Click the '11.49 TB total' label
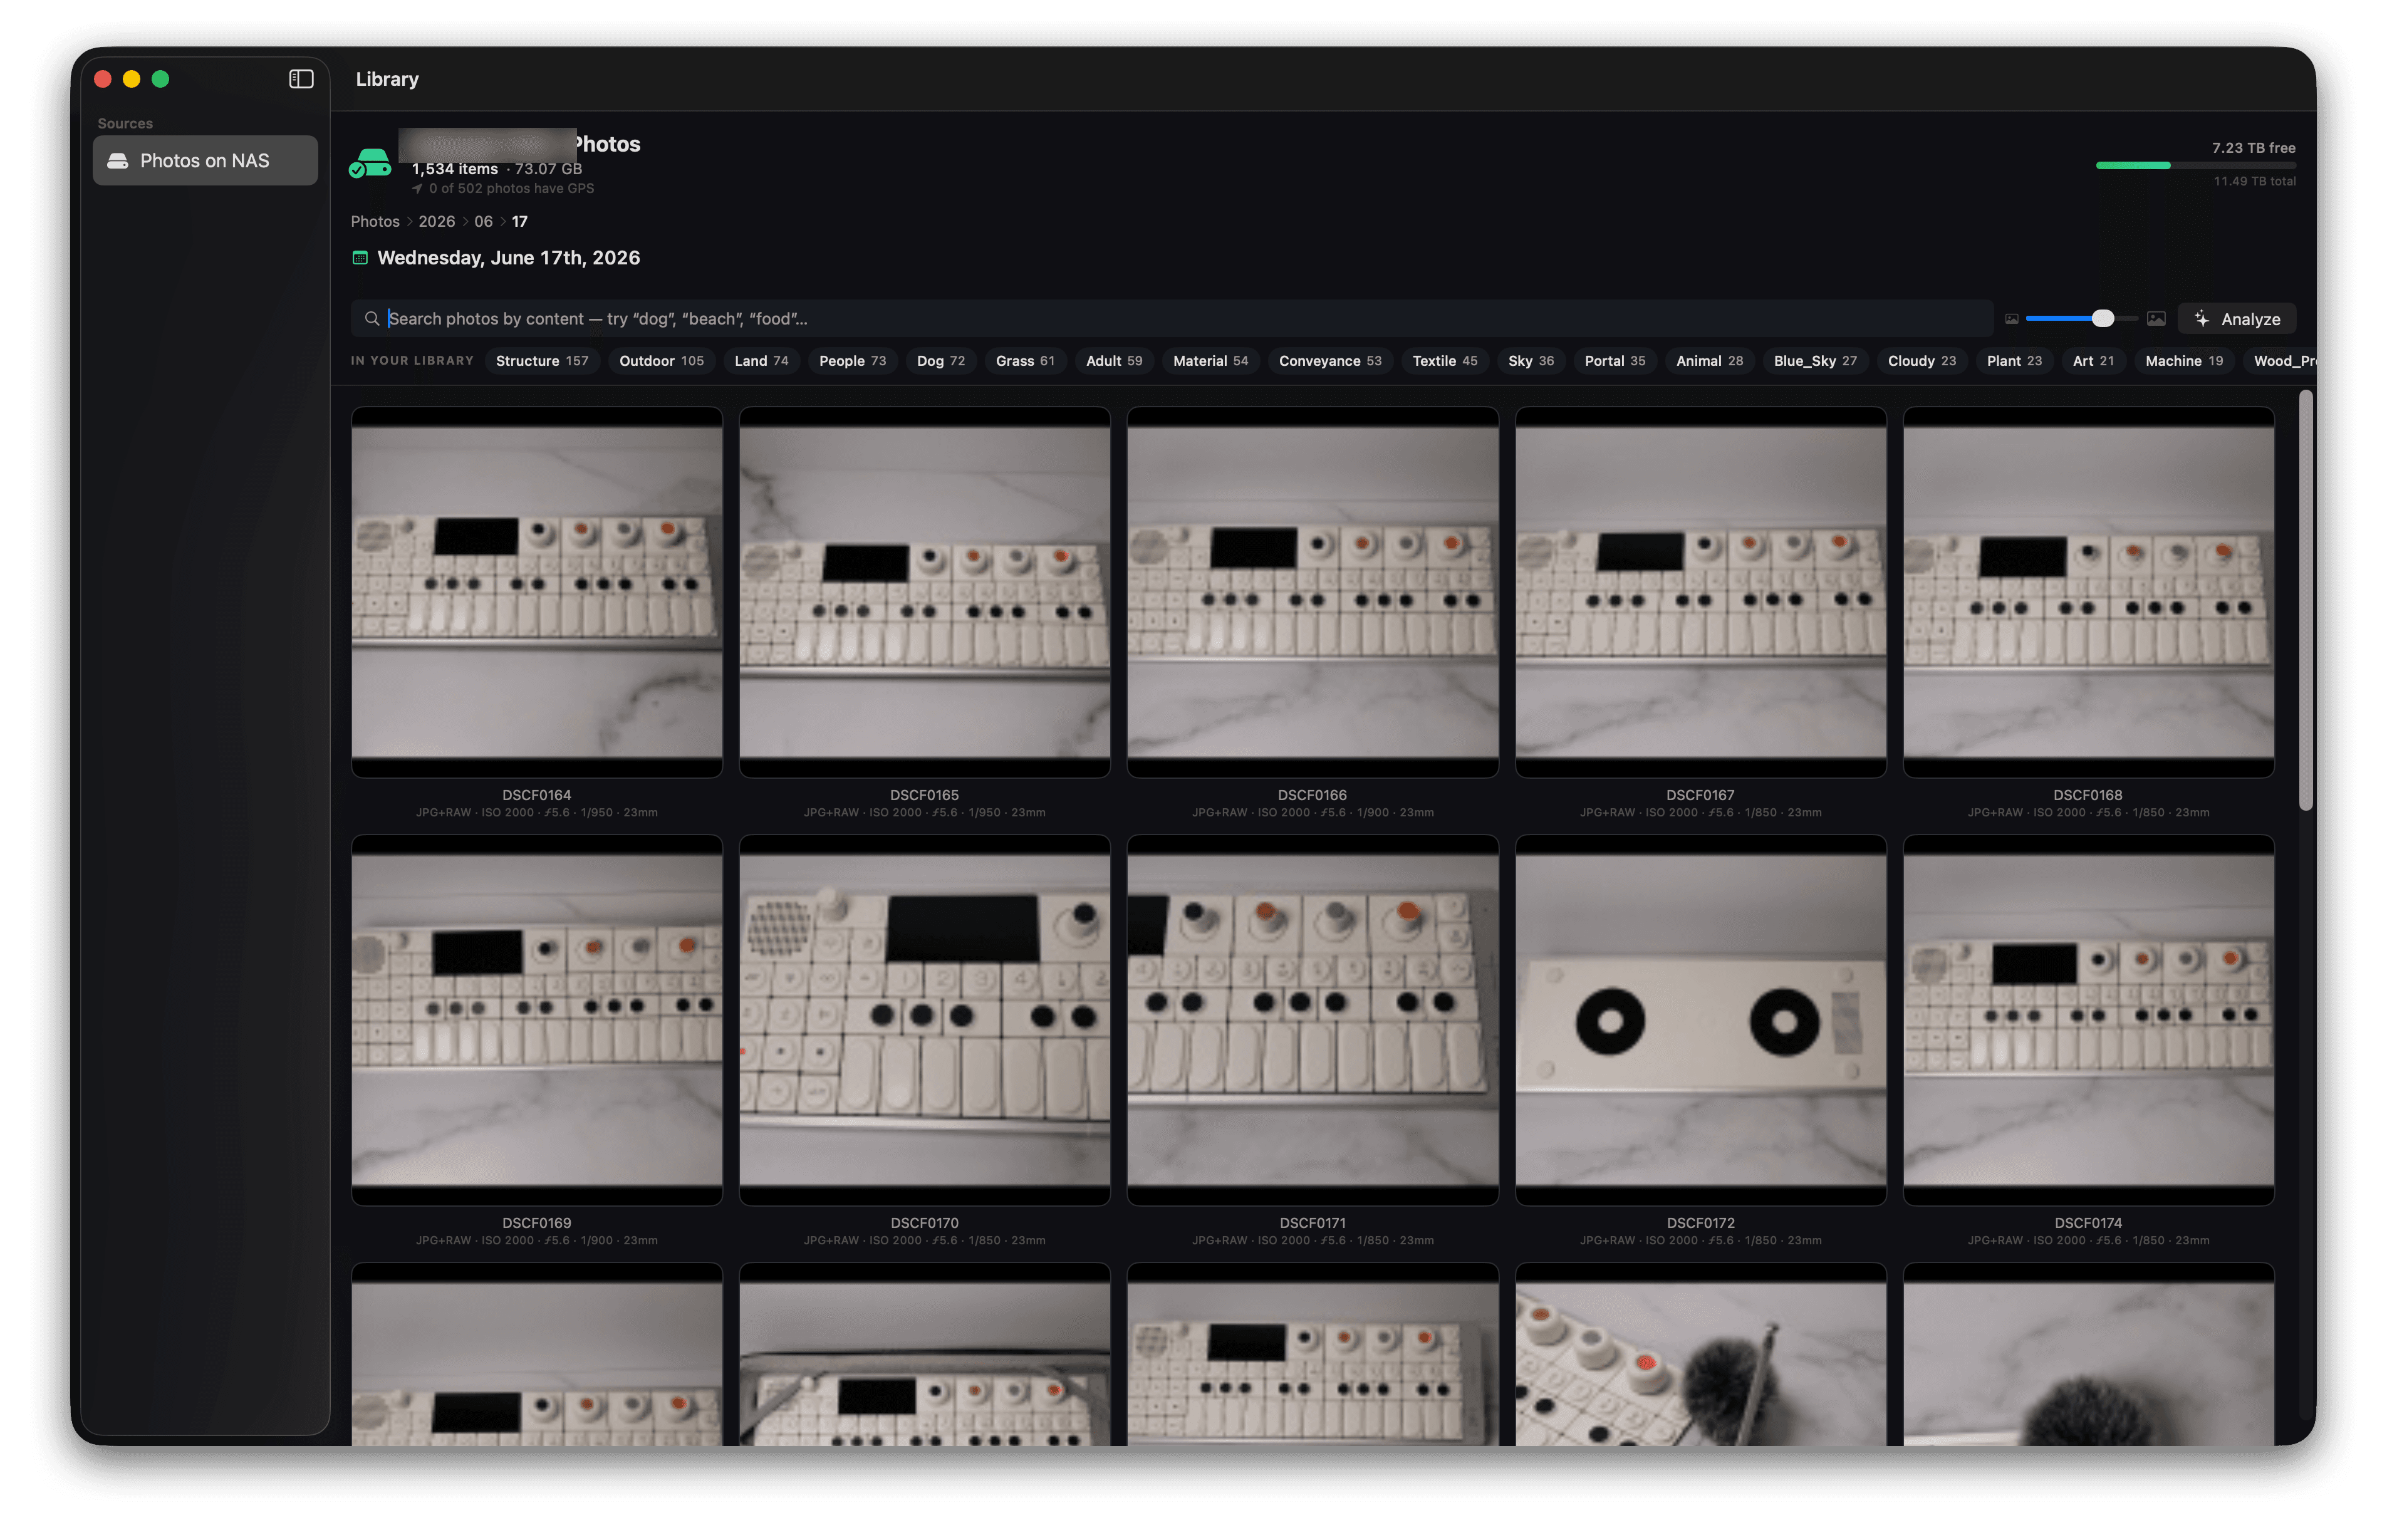Viewport: 2387px width, 1540px height. pyautogui.click(x=2254, y=181)
